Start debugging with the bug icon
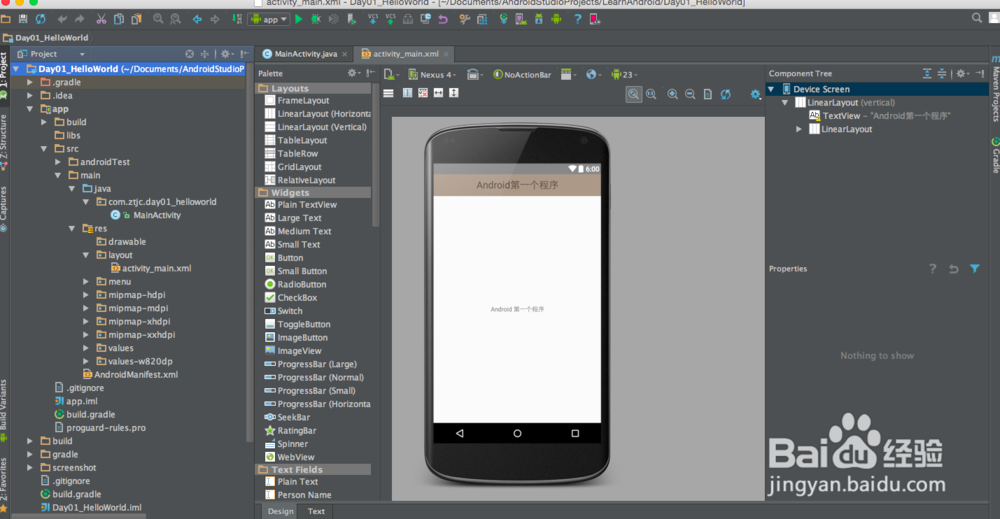Viewport: 1000px width, 519px height. [x=316, y=19]
